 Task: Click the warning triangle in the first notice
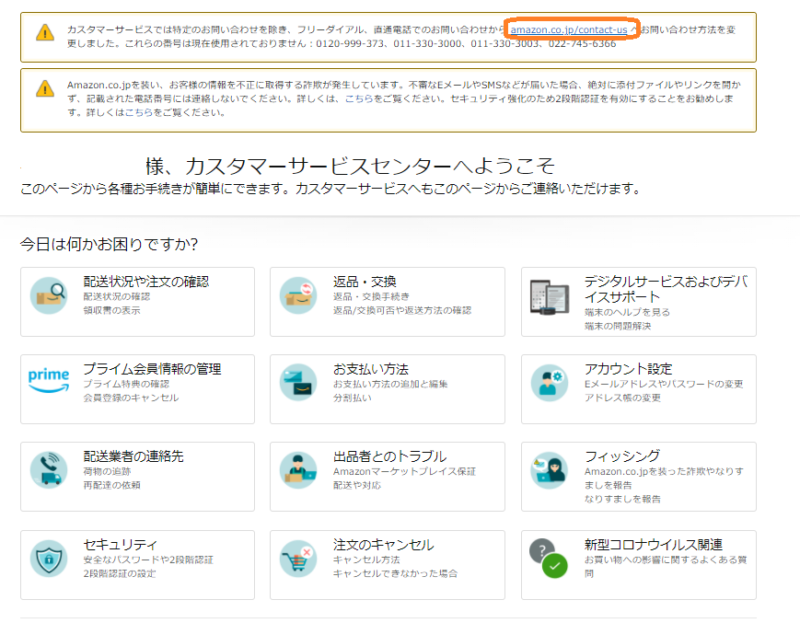[x=45, y=33]
